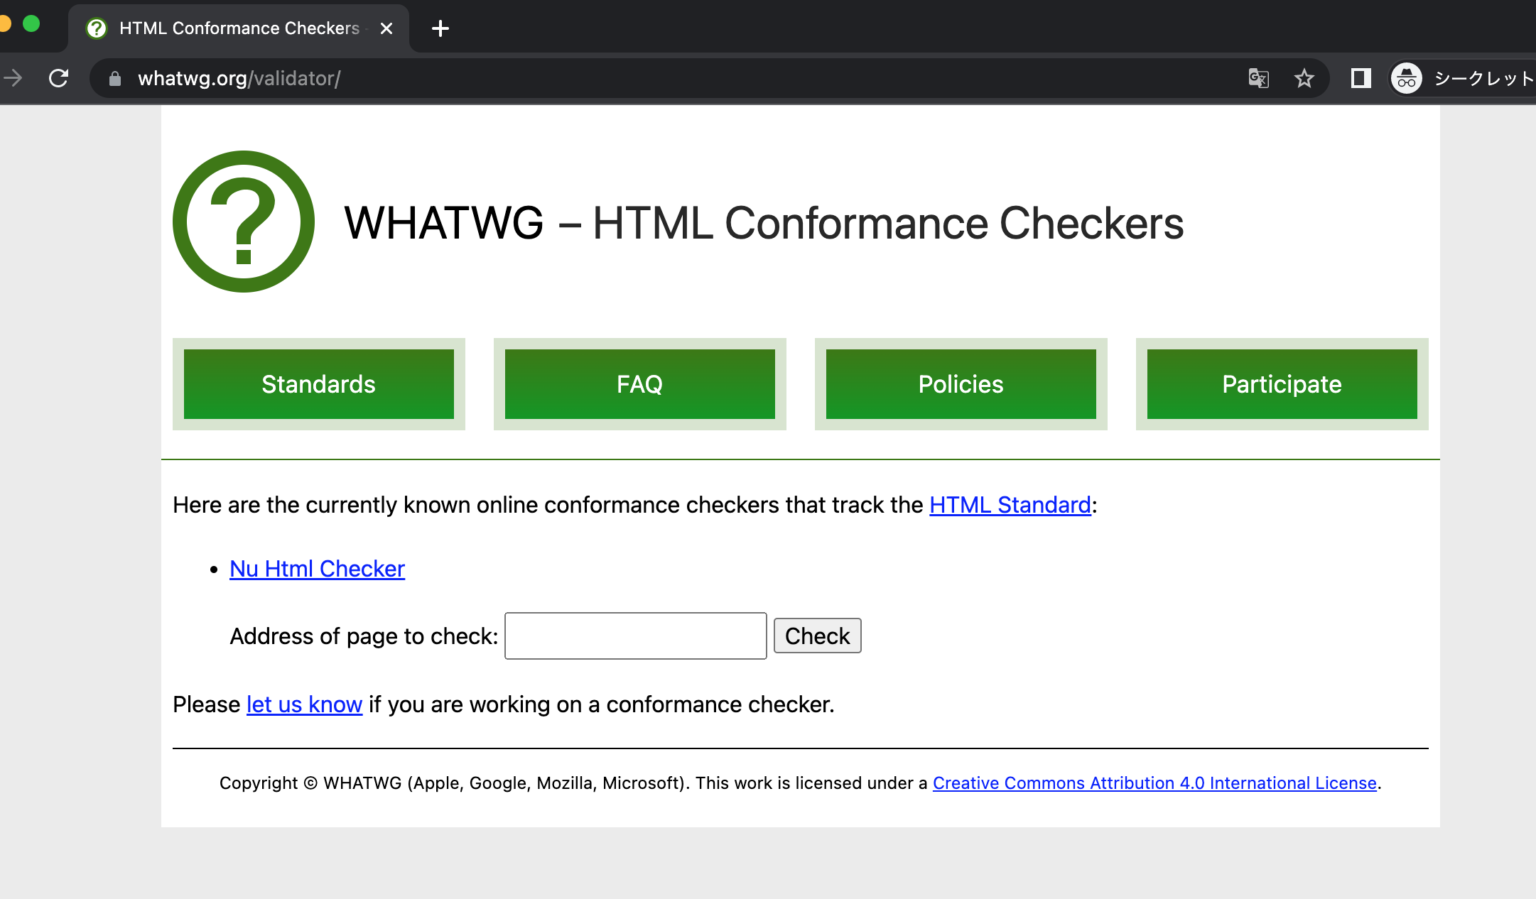Open Google Translate via the translate icon
This screenshot has width=1536, height=899.
pyautogui.click(x=1258, y=78)
